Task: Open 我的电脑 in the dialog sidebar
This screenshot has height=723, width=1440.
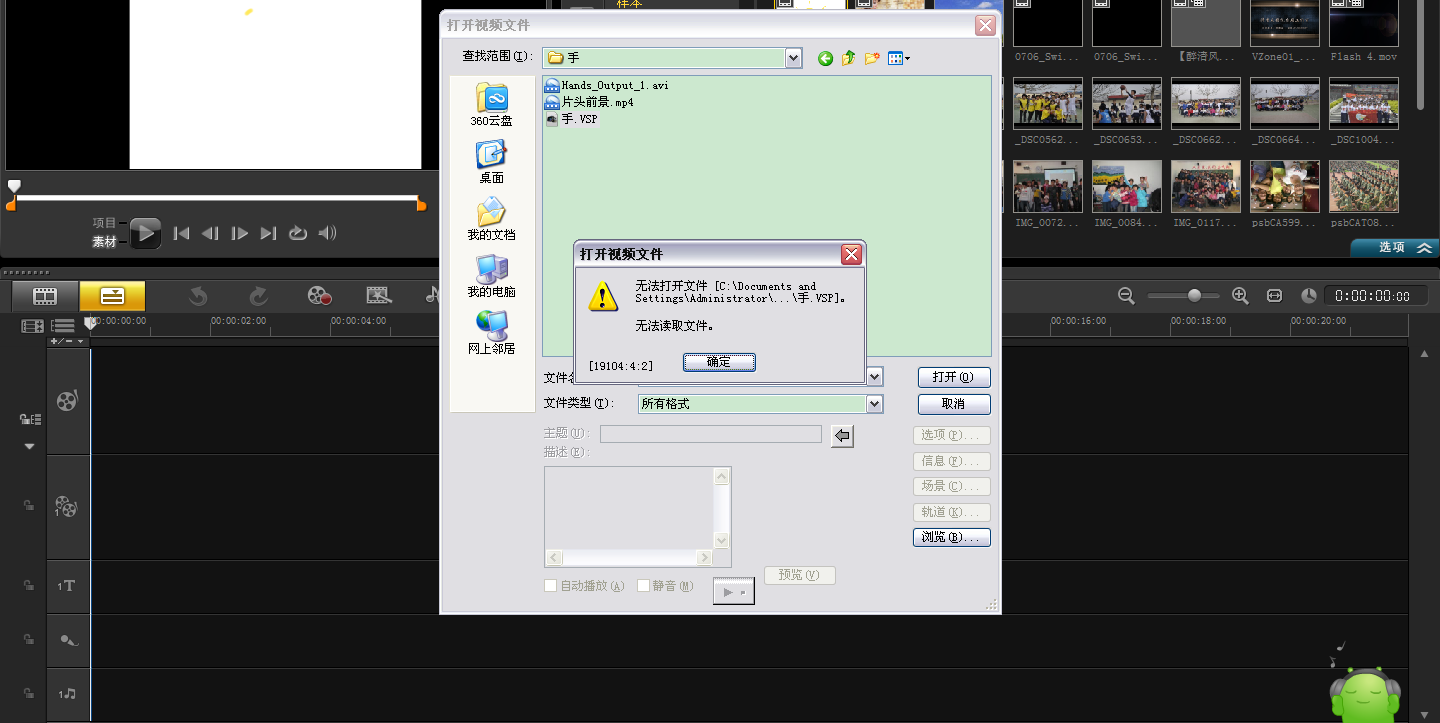Action: 490,277
